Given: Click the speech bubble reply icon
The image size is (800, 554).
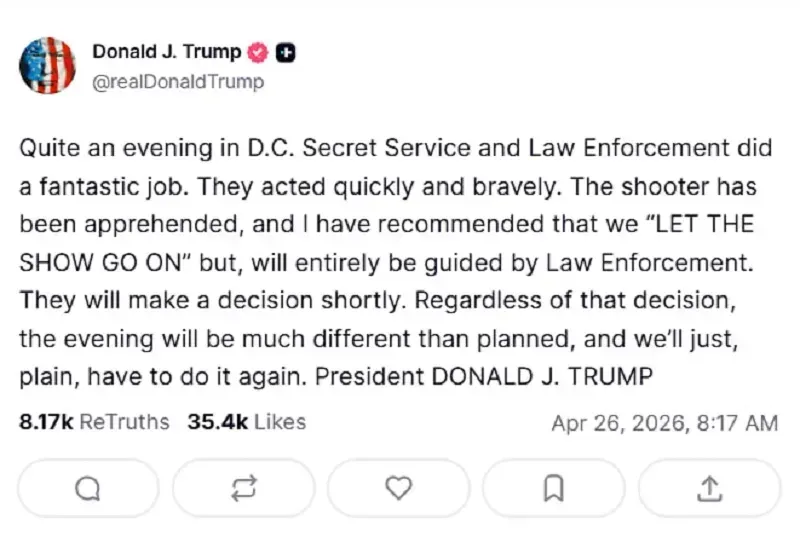Looking at the screenshot, I should (88, 488).
